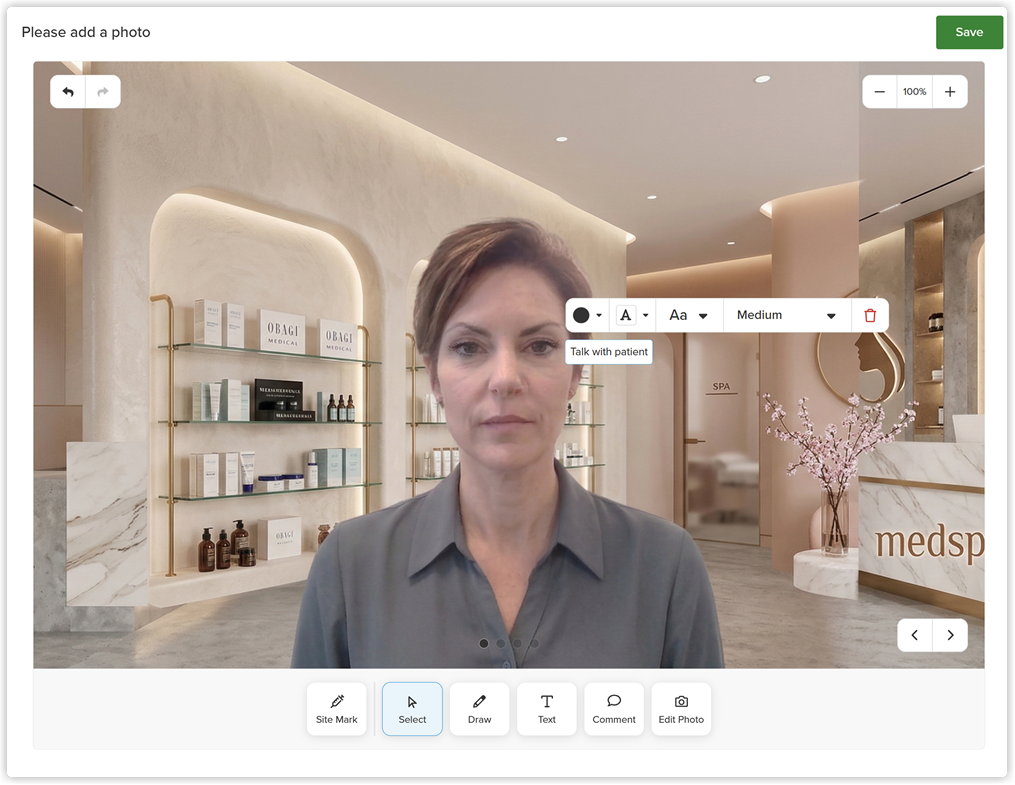Click the undo arrow icon

(x=68, y=92)
